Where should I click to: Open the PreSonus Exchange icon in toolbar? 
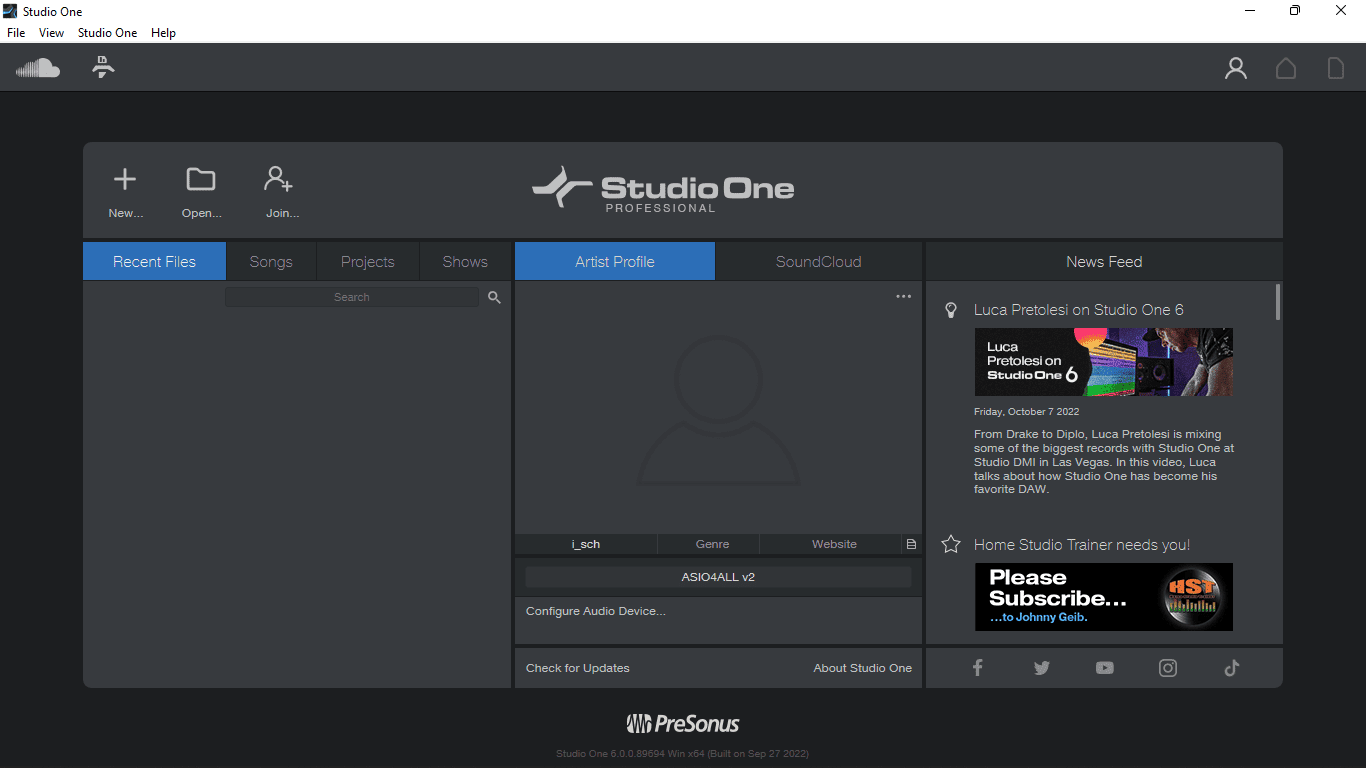pyautogui.click(x=103, y=68)
